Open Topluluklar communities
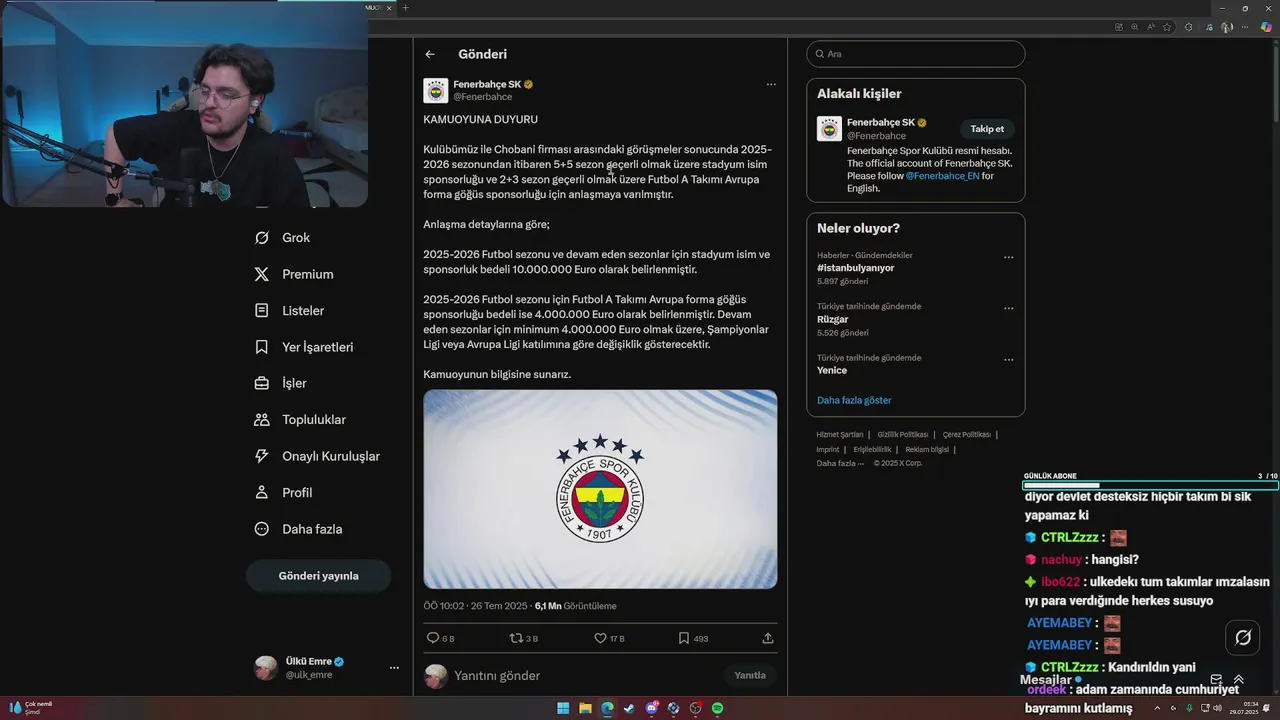 [300, 420]
